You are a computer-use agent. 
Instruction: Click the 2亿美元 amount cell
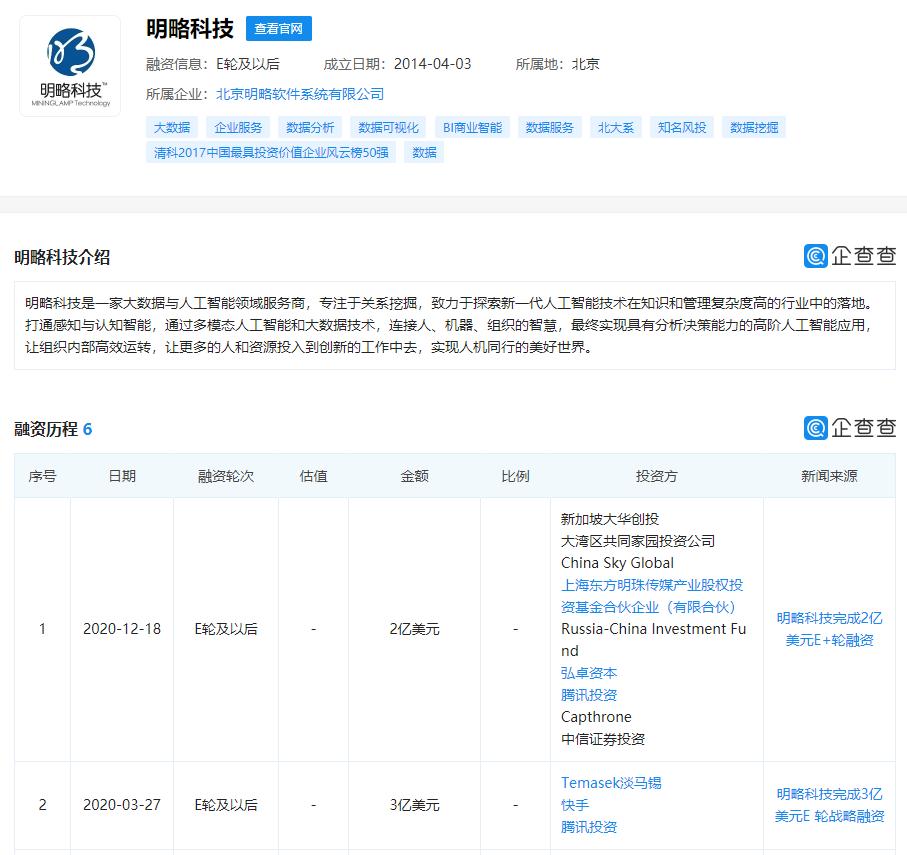point(414,629)
